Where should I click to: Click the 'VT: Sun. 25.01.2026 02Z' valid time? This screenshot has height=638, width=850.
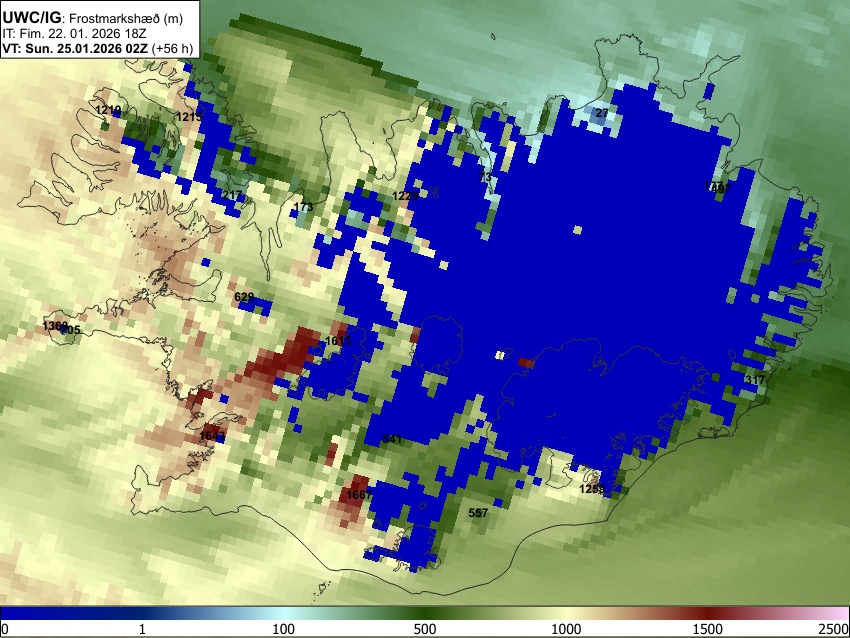75,48
